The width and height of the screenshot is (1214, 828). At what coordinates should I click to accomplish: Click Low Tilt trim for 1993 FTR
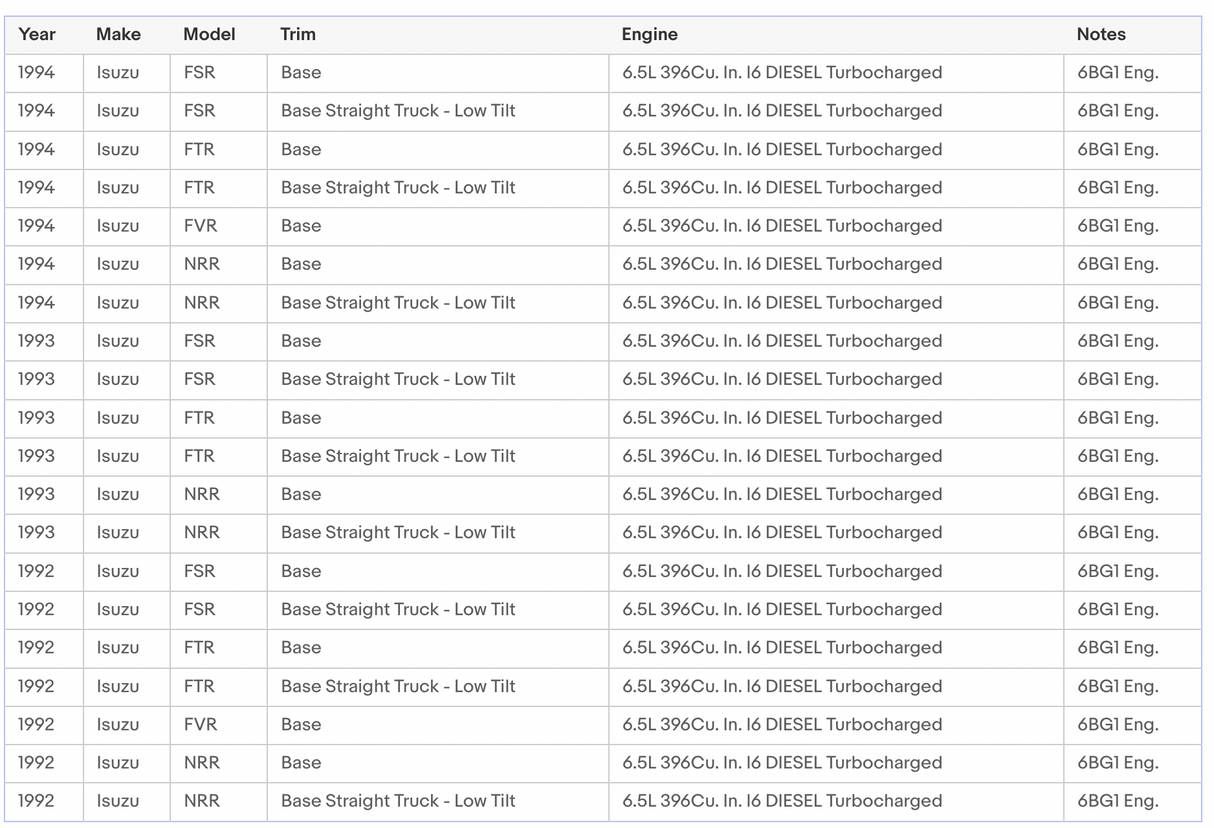[398, 456]
